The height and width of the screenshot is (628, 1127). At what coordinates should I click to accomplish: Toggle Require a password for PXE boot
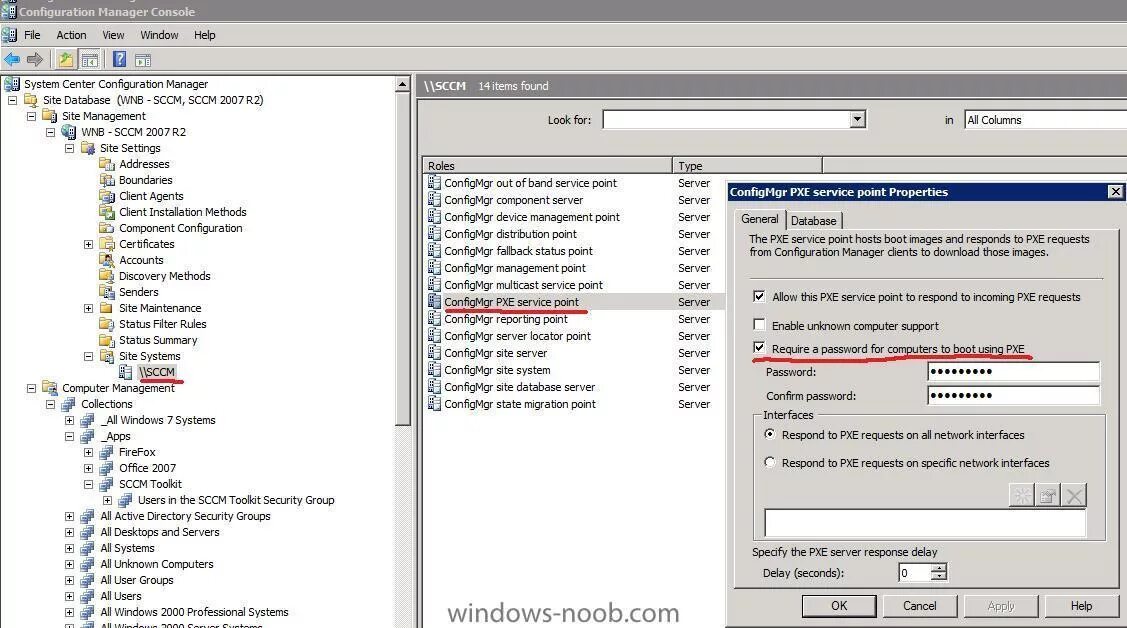(x=759, y=348)
